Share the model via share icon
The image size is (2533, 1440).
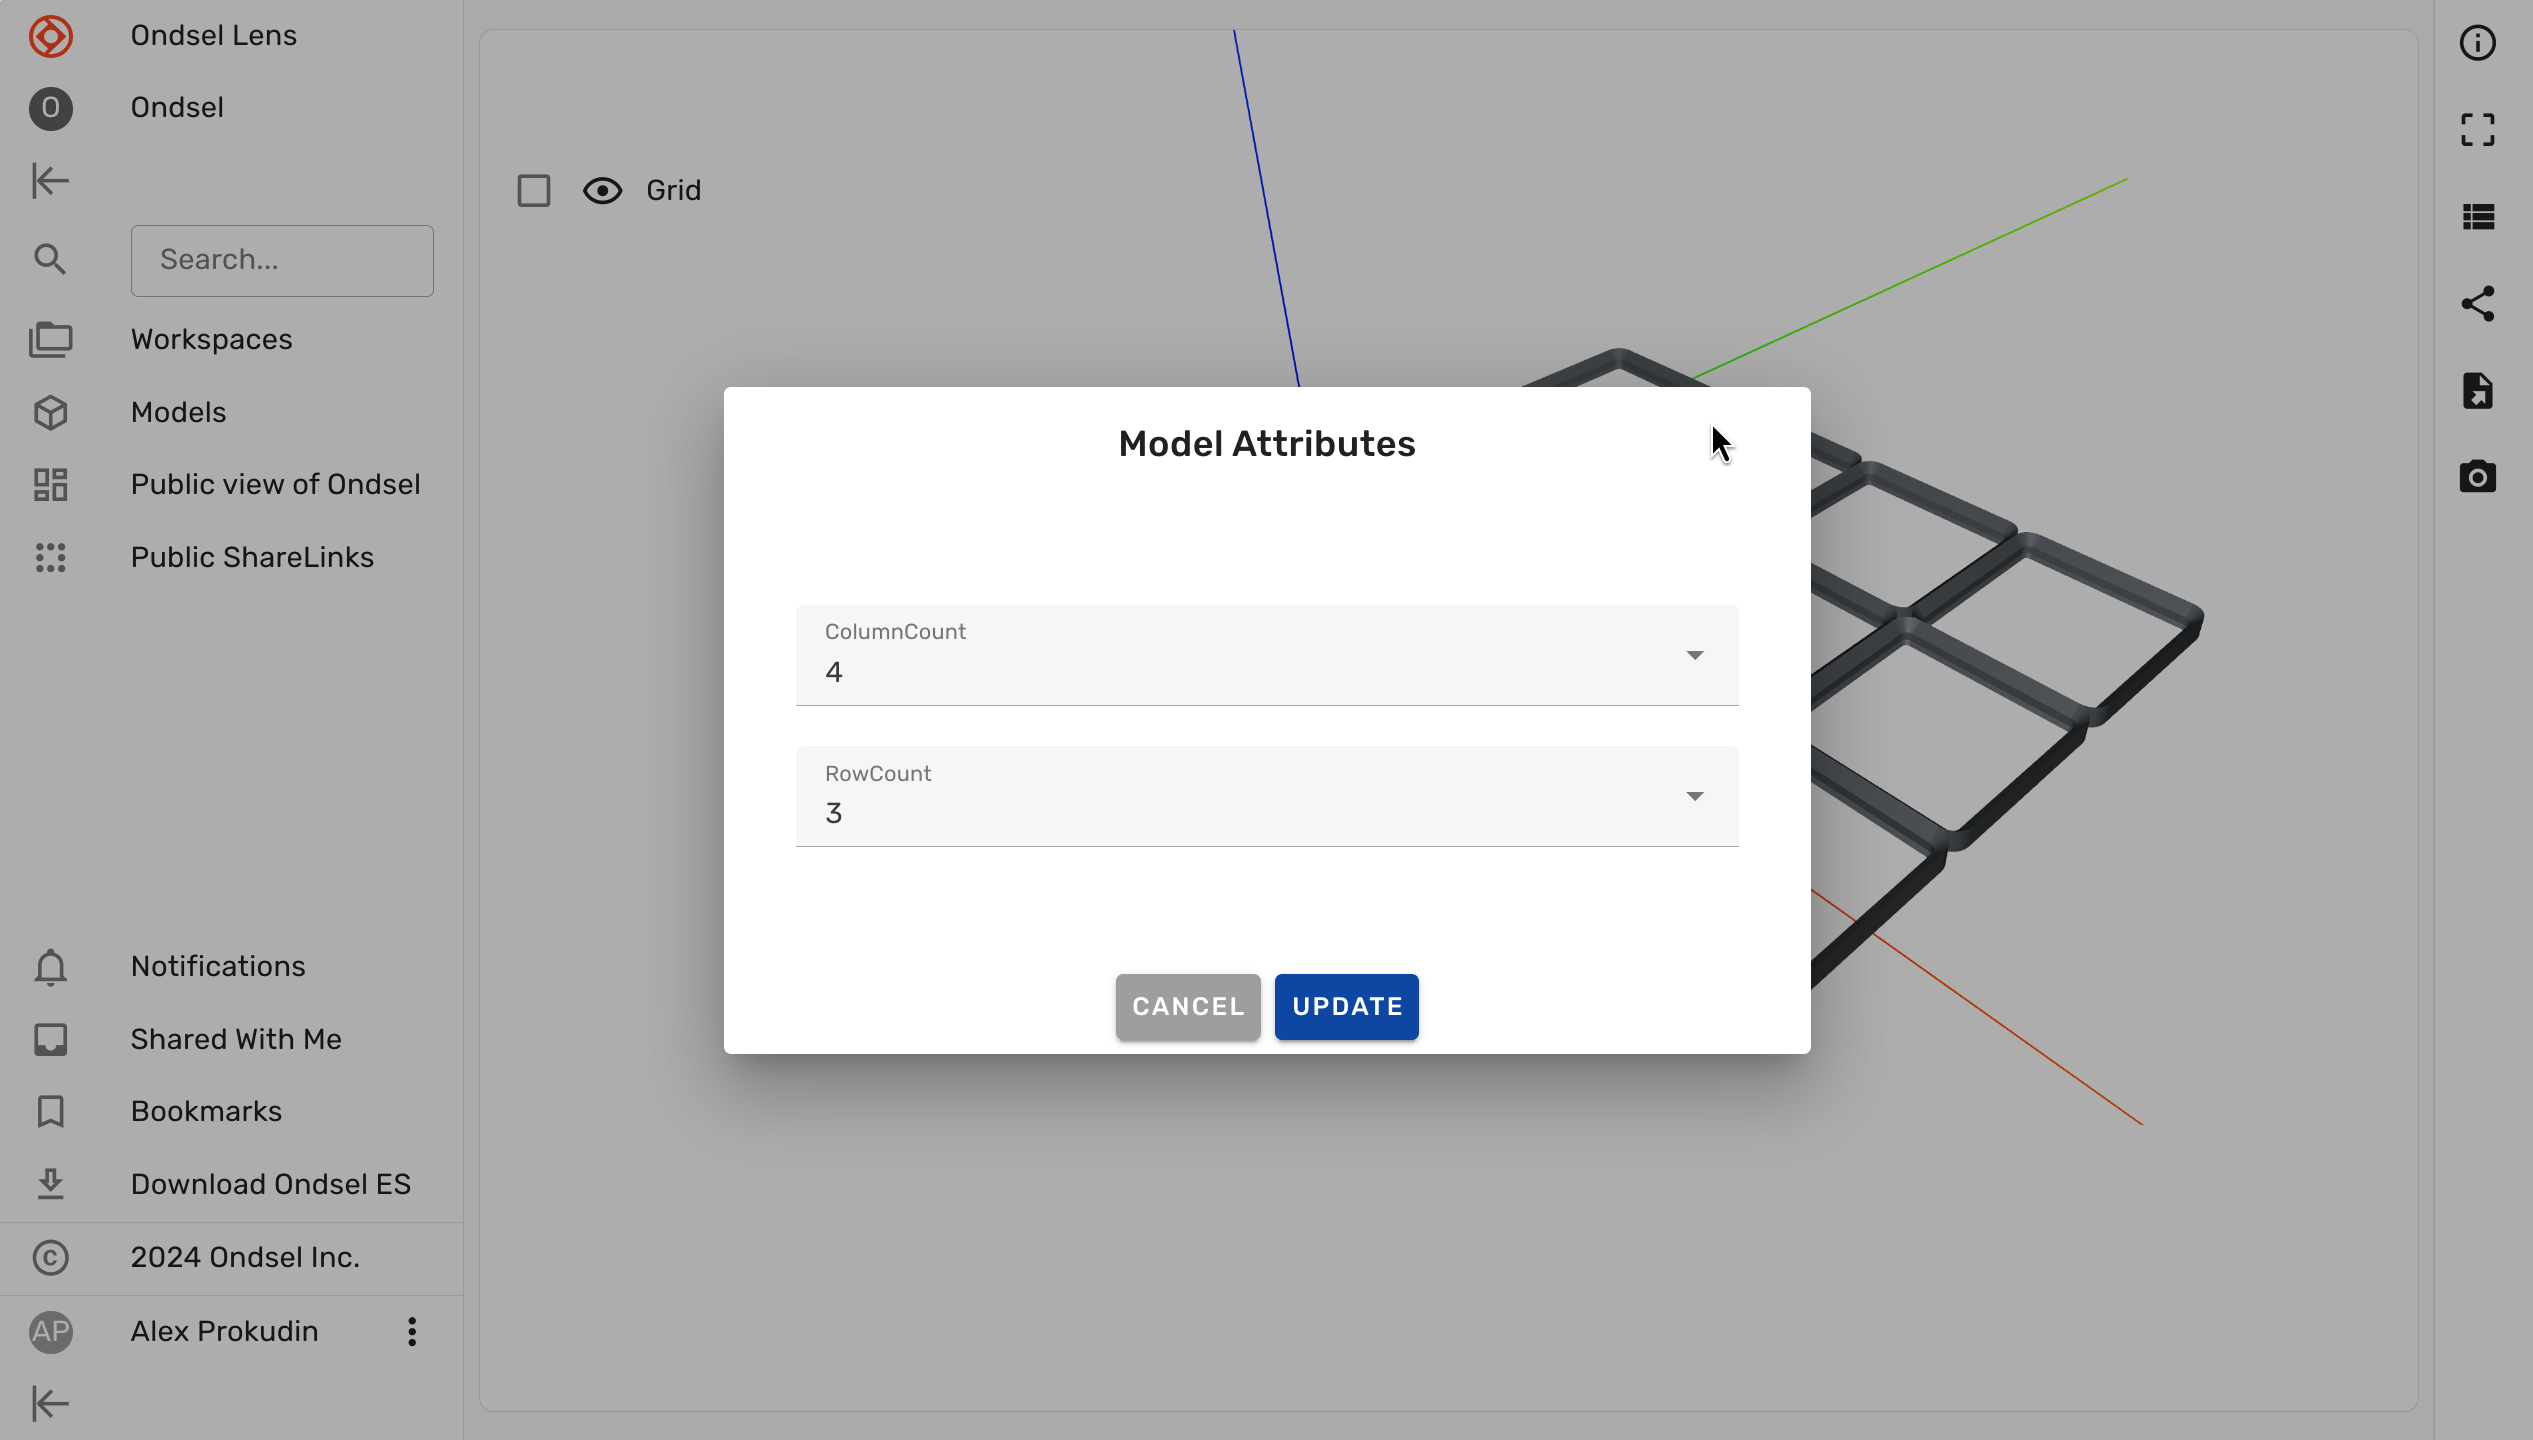pos(2477,303)
